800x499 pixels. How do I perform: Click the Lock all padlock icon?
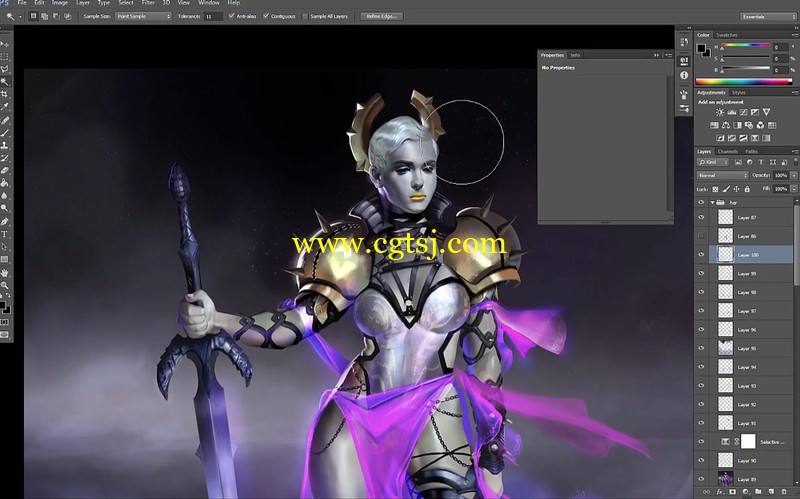(x=747, y=189)
